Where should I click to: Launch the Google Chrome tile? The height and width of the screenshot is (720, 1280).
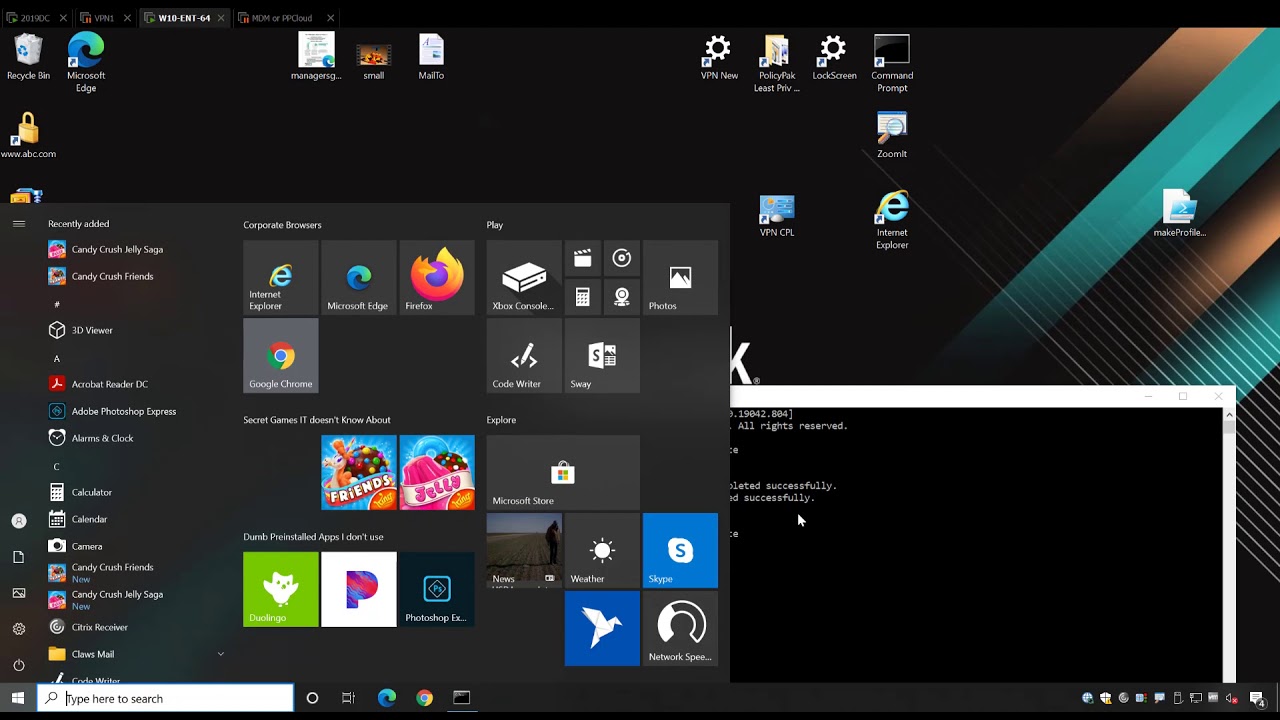coord(280,355)
